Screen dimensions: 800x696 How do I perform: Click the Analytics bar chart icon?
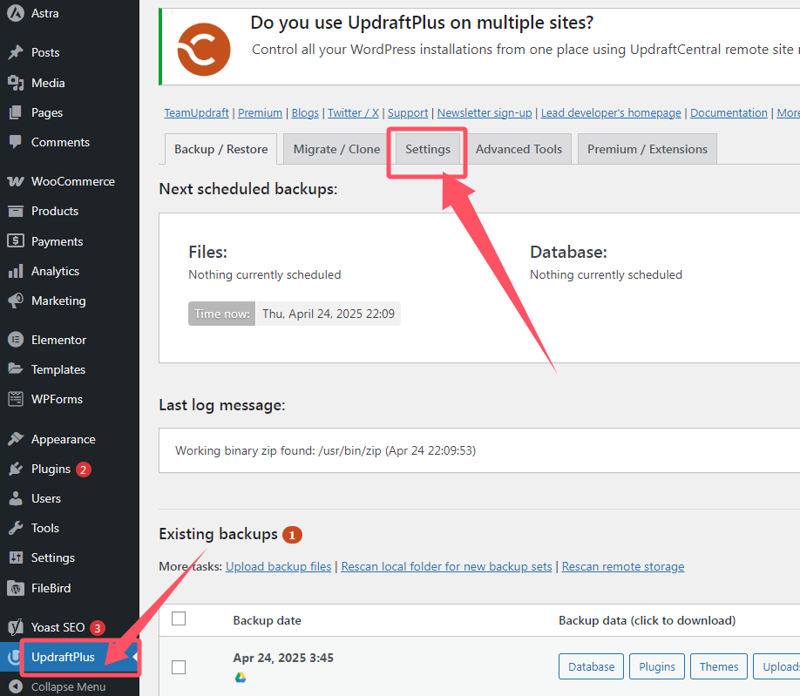15,271
